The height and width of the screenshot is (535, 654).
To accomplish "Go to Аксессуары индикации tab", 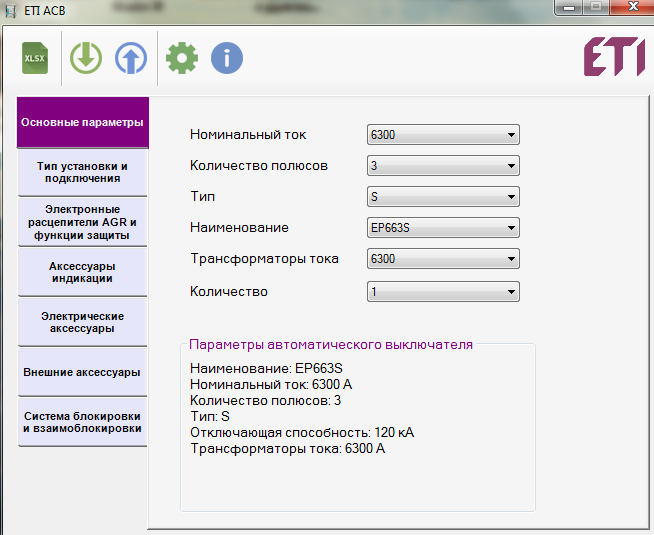I will (x=83, y=272).
